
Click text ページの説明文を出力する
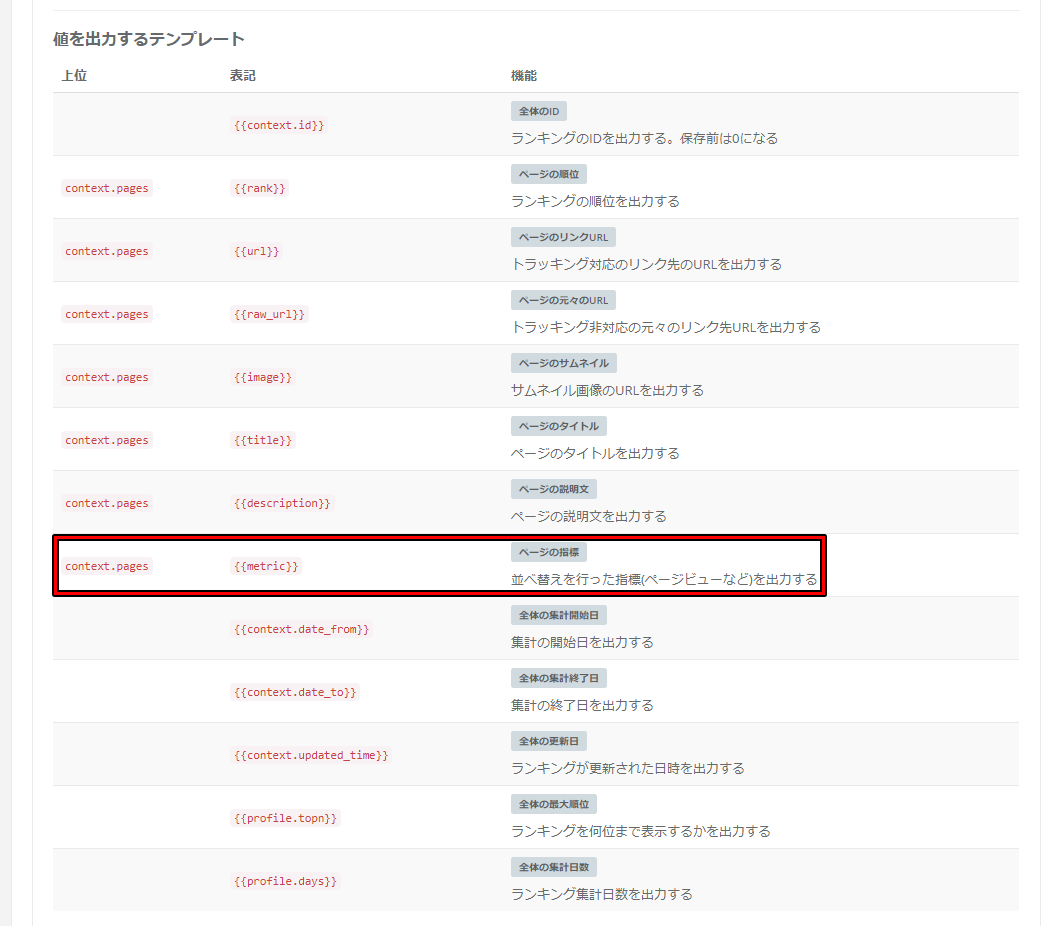pyautogui.click(x=589, y=517)
